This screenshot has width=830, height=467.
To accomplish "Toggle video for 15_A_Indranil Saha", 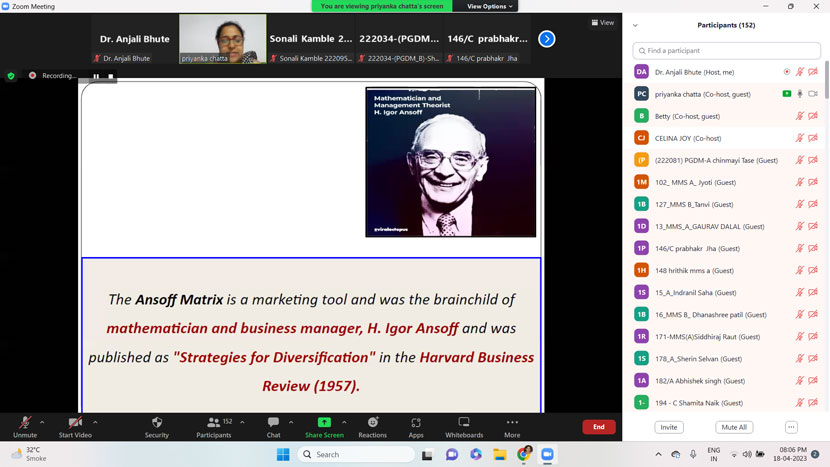I will [813, 292].
